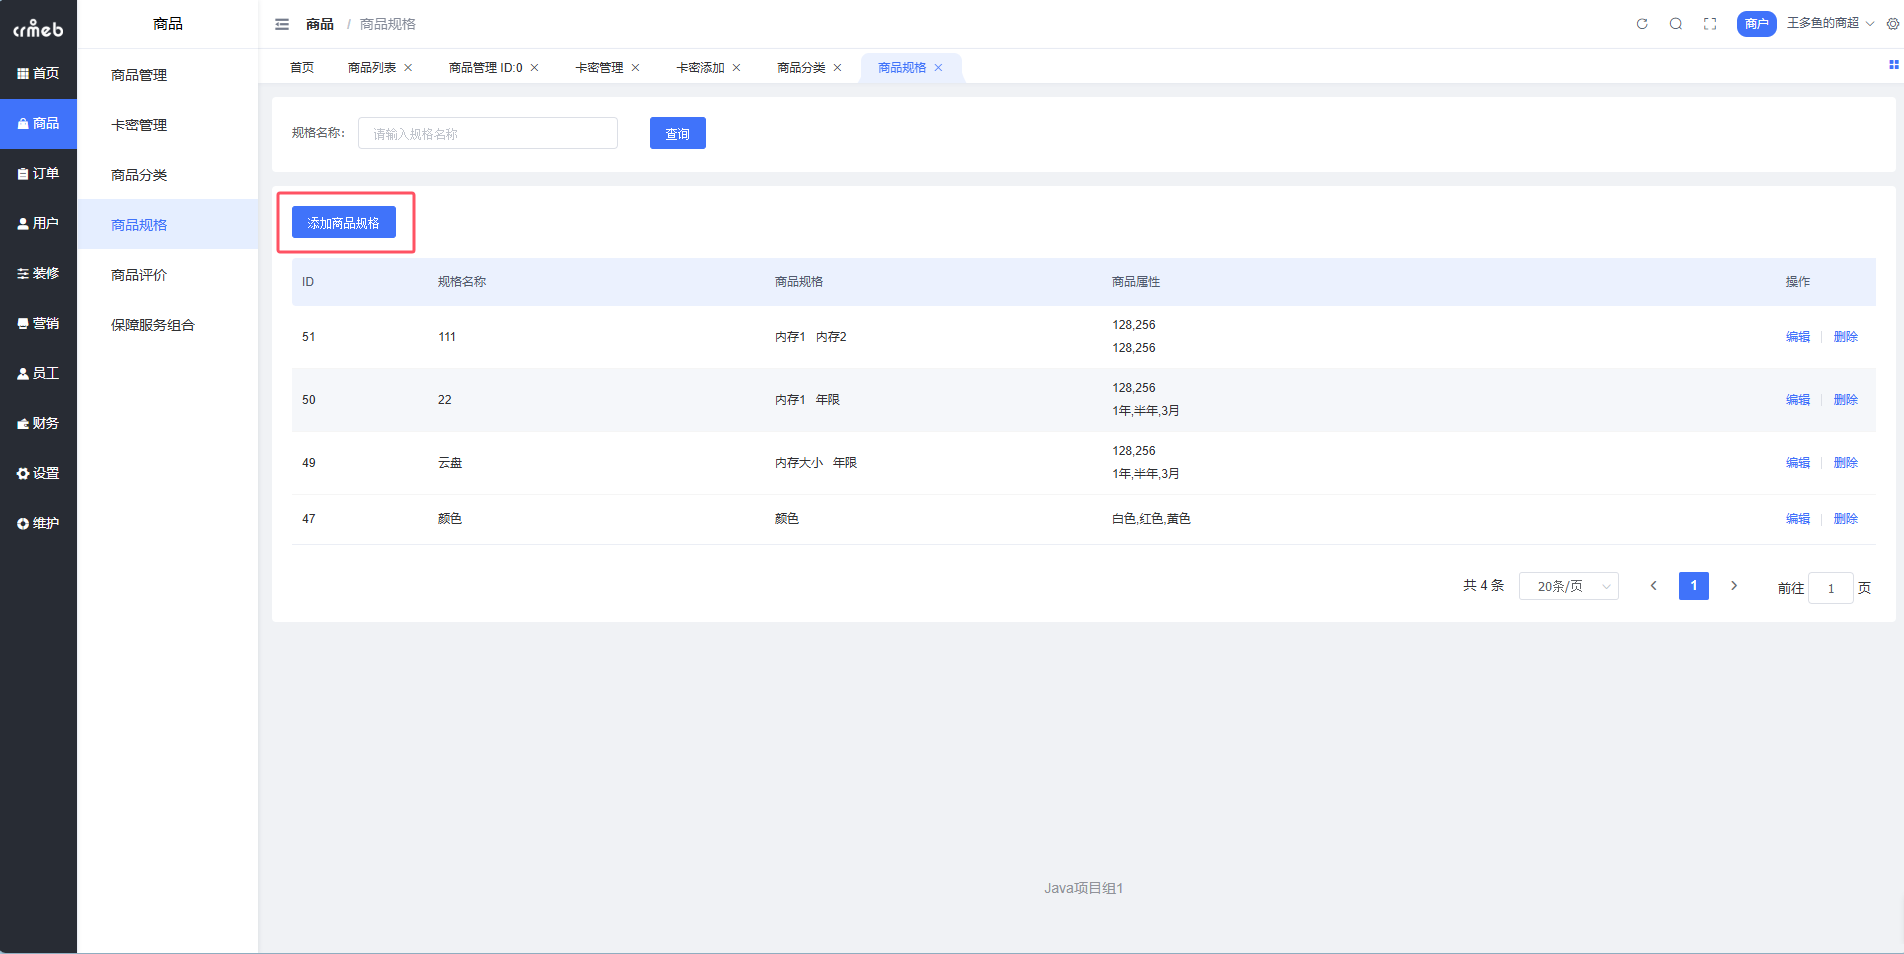The image size is (1904, 954).
Task: Open the tab grid icon at right
Action: tap(1893, 65)
